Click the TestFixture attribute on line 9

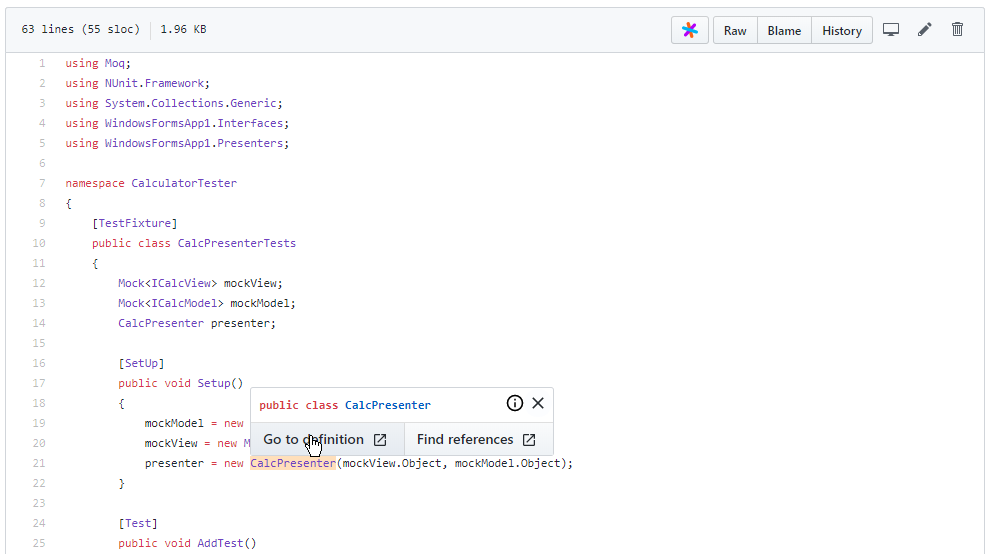coord(134,223)
